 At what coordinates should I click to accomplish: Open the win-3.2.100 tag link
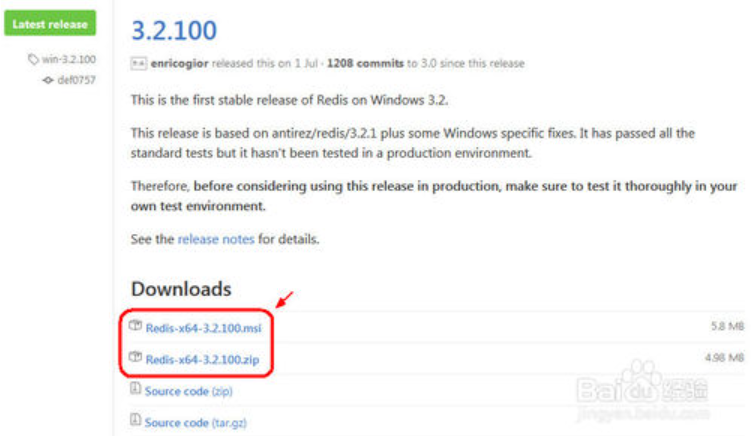69,60
